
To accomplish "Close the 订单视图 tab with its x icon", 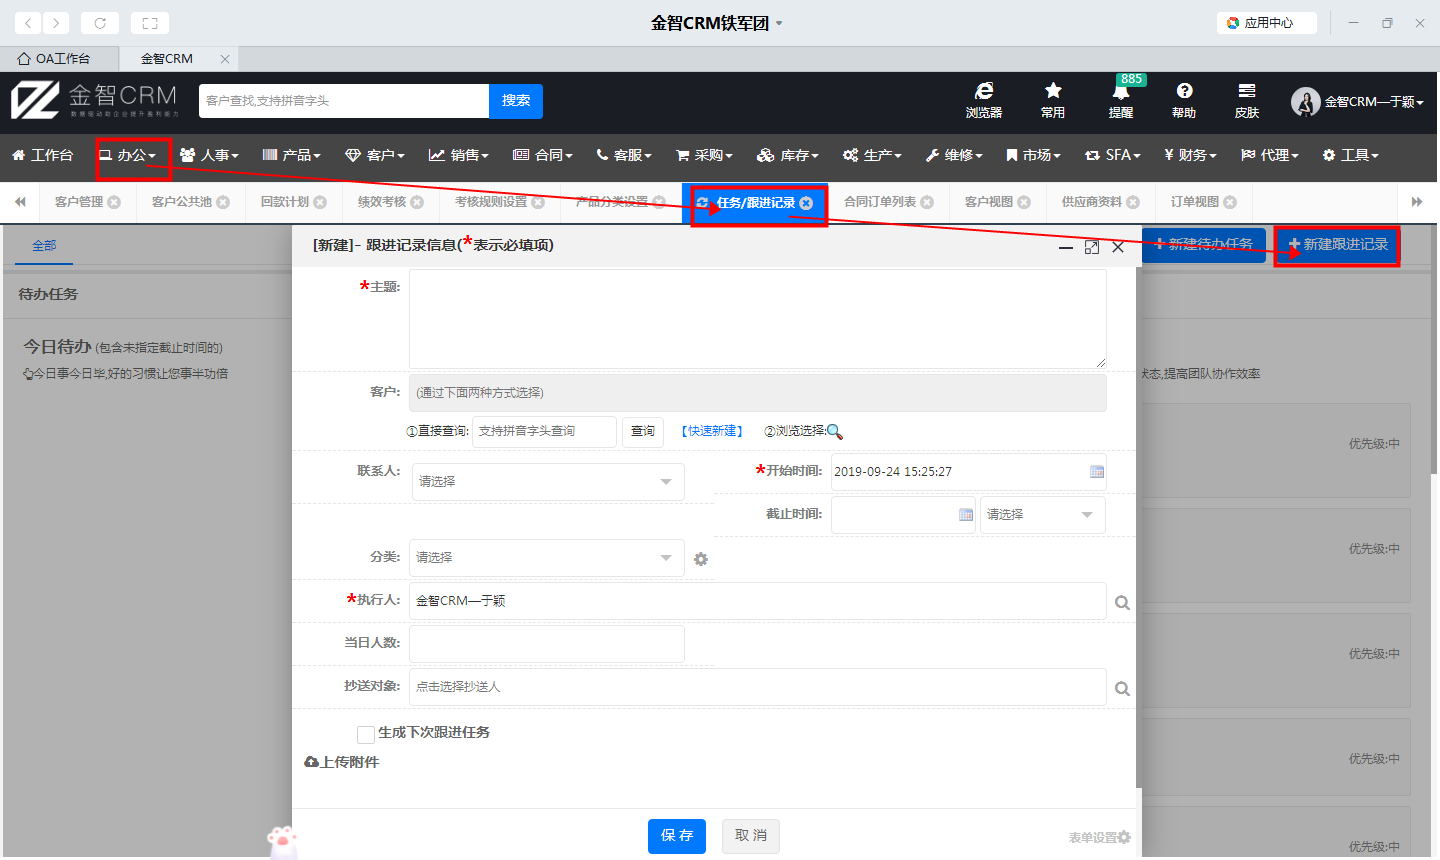I will 1230,202.
